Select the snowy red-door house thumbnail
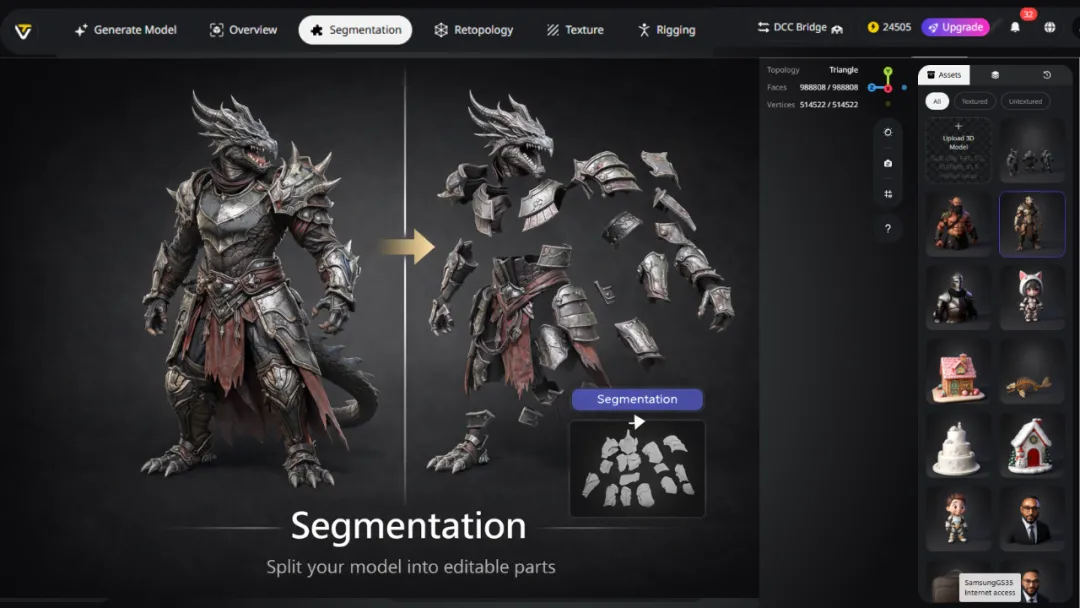Viewport: 1080px width, 608px height. 1032,446
